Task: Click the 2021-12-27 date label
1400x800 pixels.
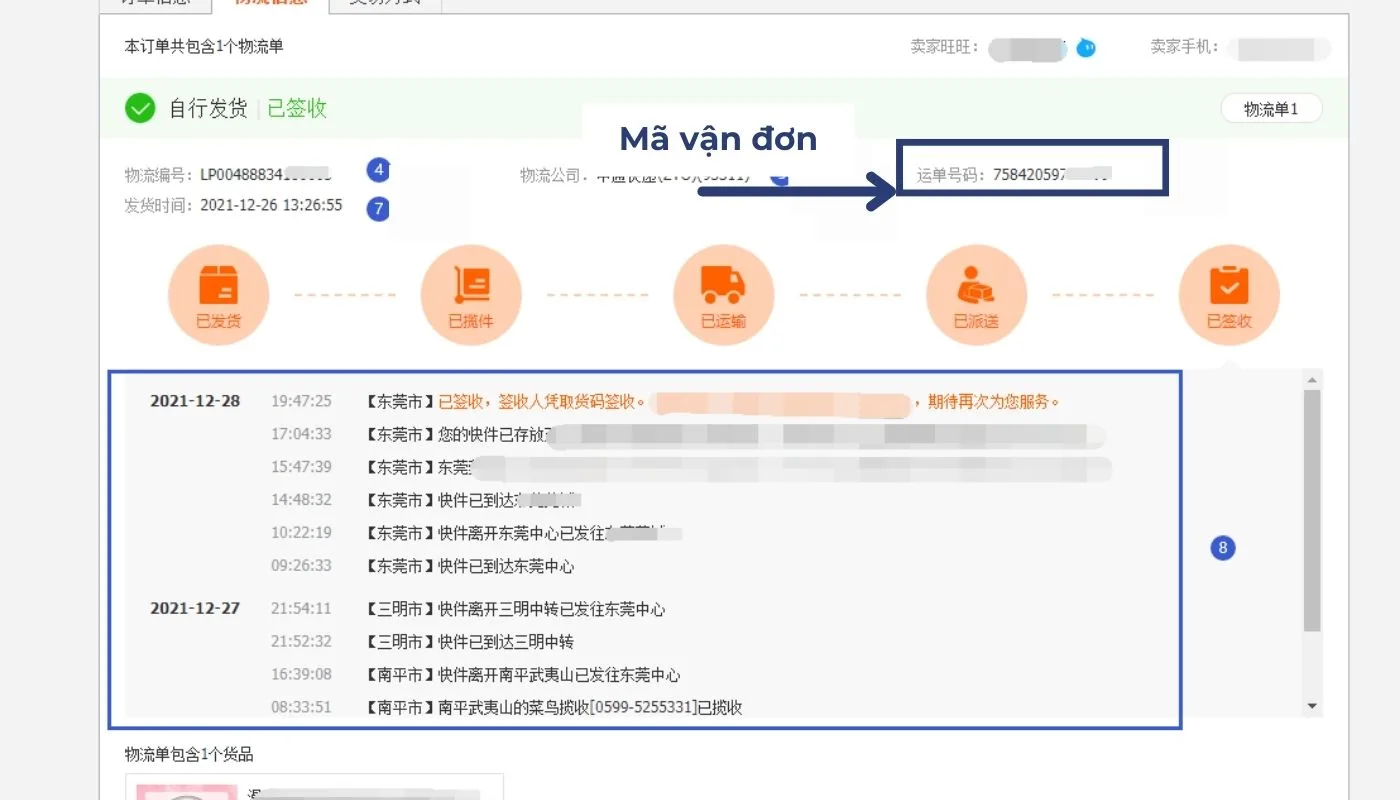Action: (x=195, y=608)
